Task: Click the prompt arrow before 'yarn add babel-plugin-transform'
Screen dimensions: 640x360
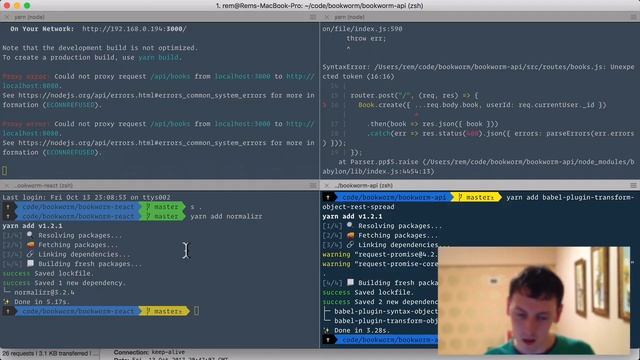Action: click(328, 198)
